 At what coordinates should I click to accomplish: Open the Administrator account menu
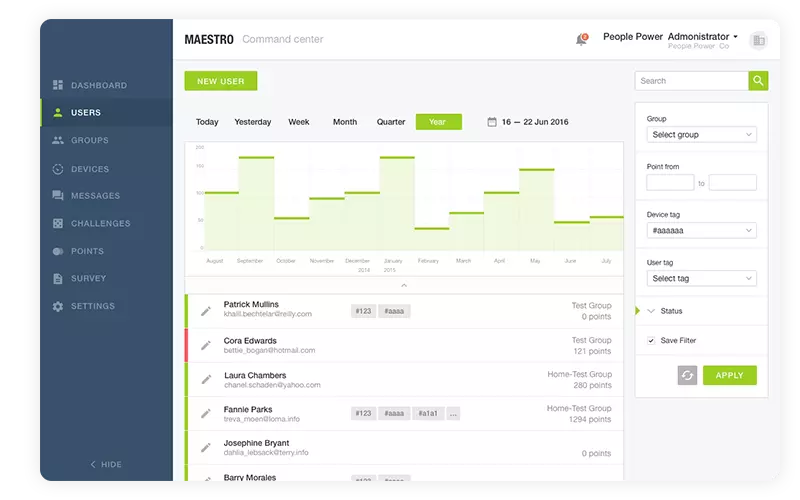click(x=703, y=37)
